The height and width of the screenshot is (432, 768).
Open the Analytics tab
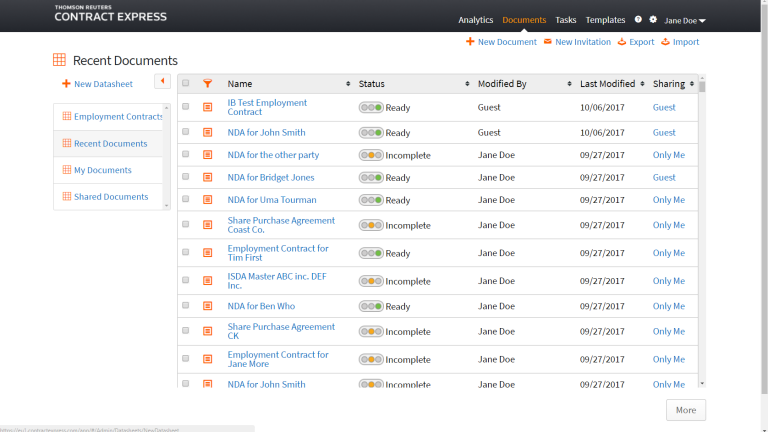475,20
